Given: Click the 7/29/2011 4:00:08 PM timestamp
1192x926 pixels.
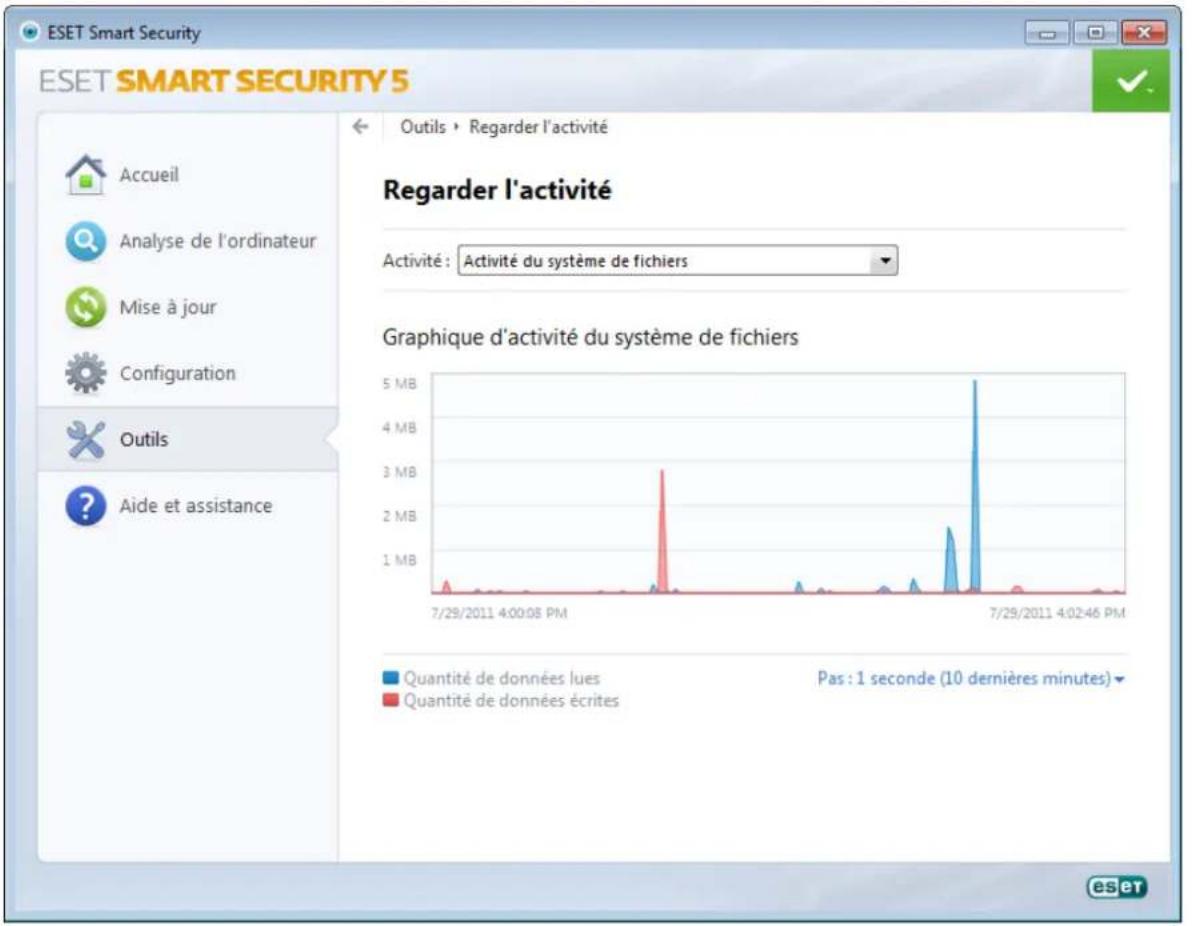Looking at the screenshot, I should tap(499, 613).
